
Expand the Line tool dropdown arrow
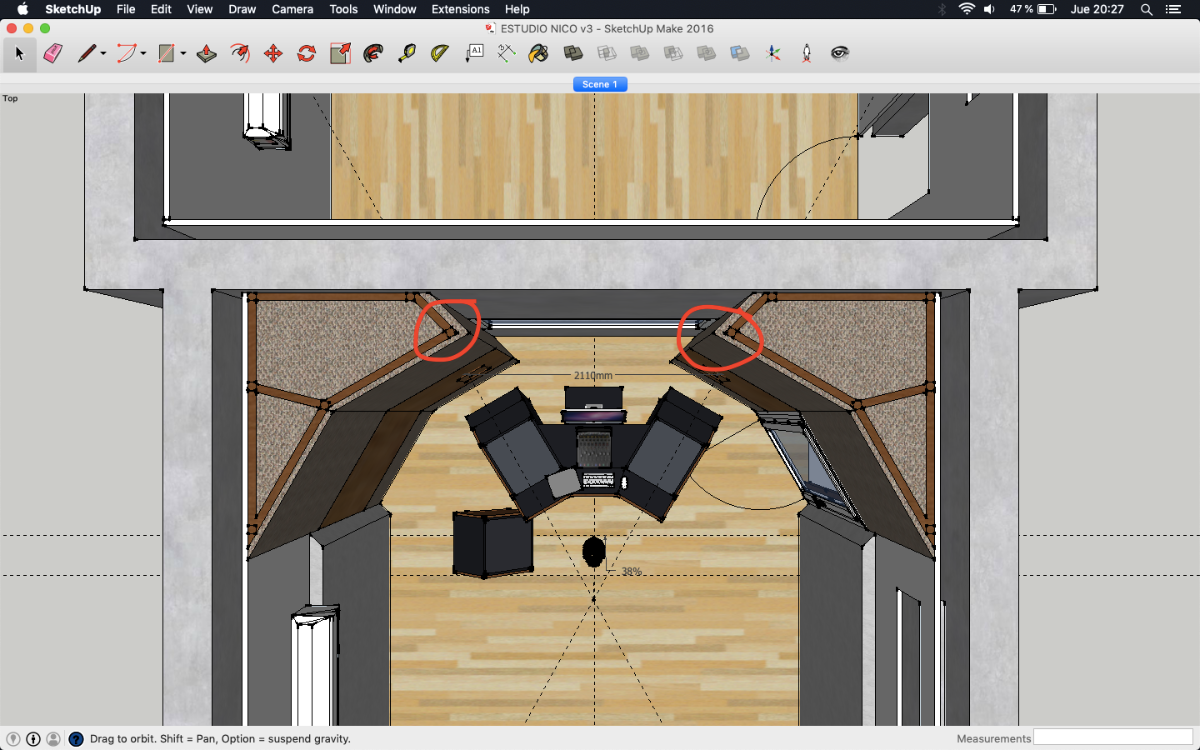[x=103, y=54]
